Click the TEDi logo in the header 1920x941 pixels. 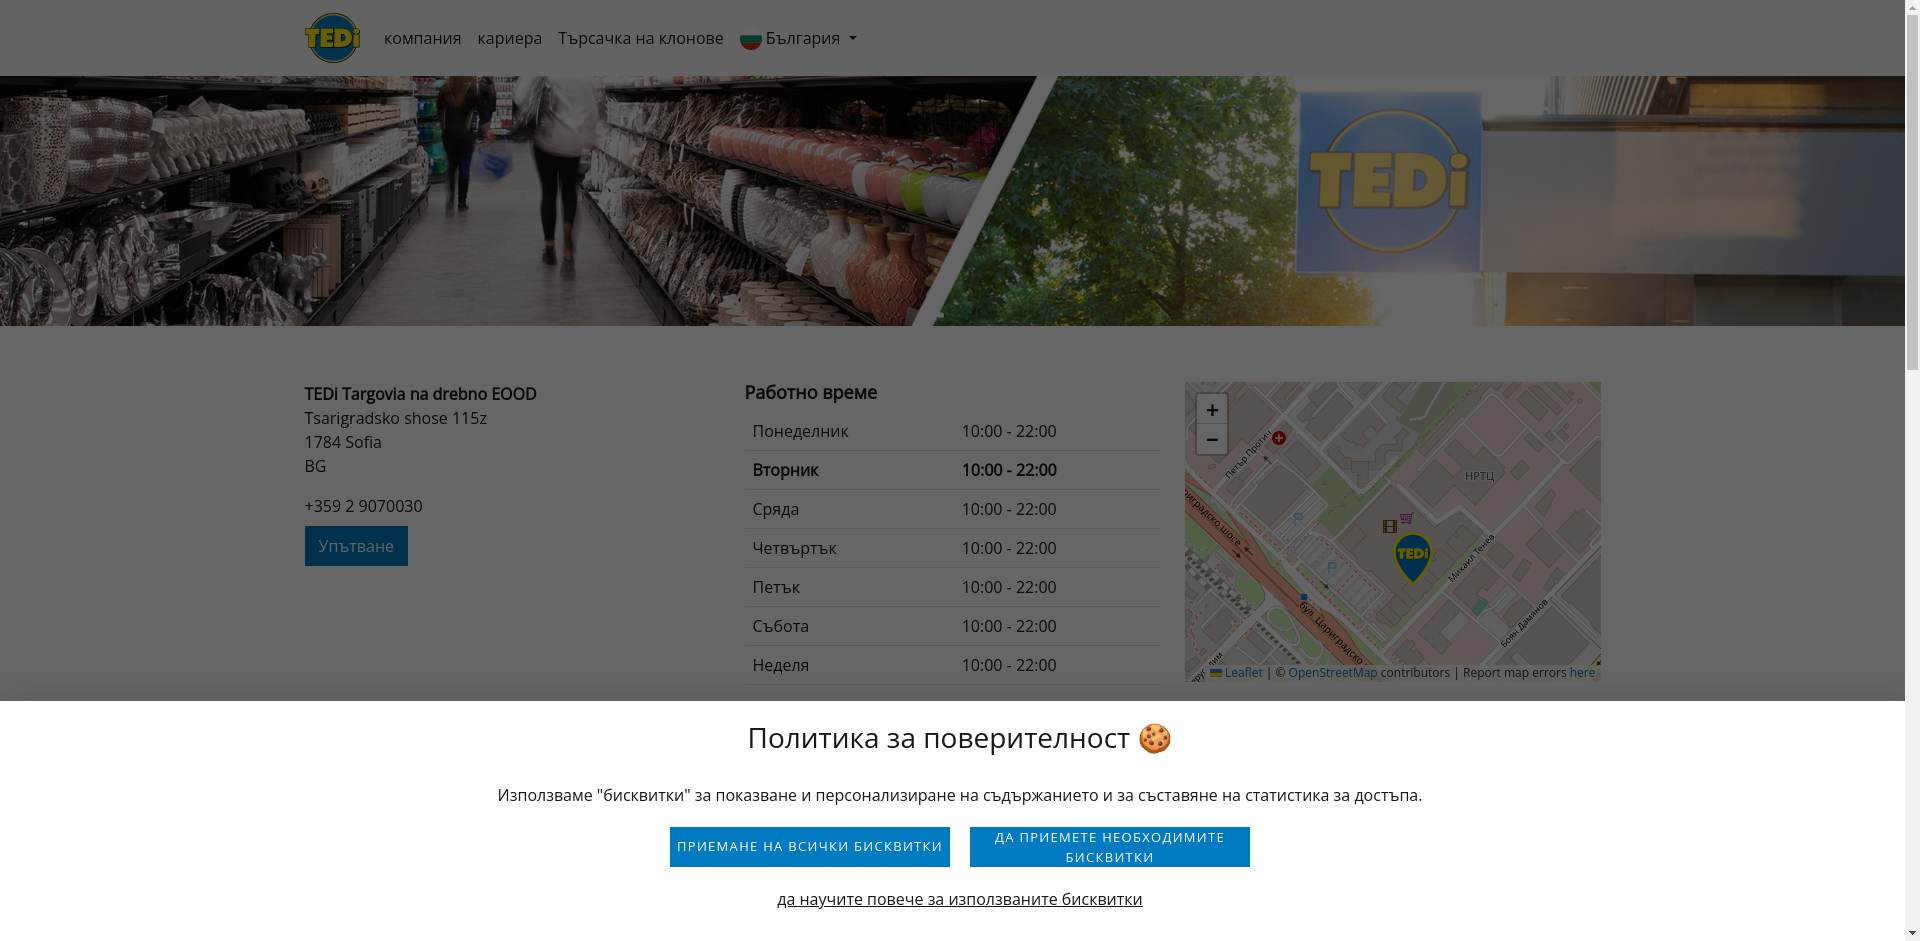point(332,37)
